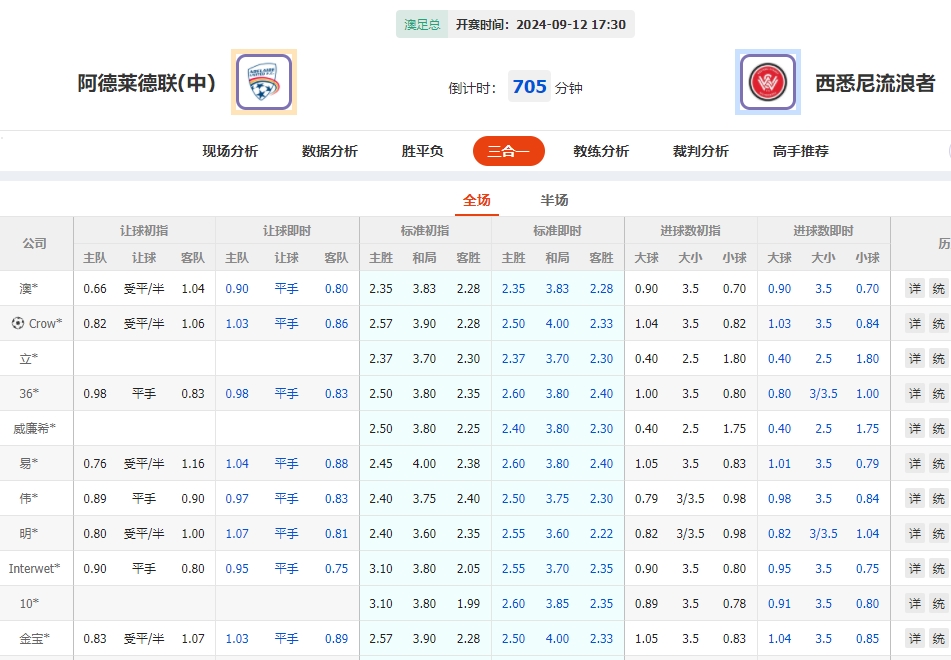
Task: Select the highlighted 三合一 tab
Action: coord(508,151)
